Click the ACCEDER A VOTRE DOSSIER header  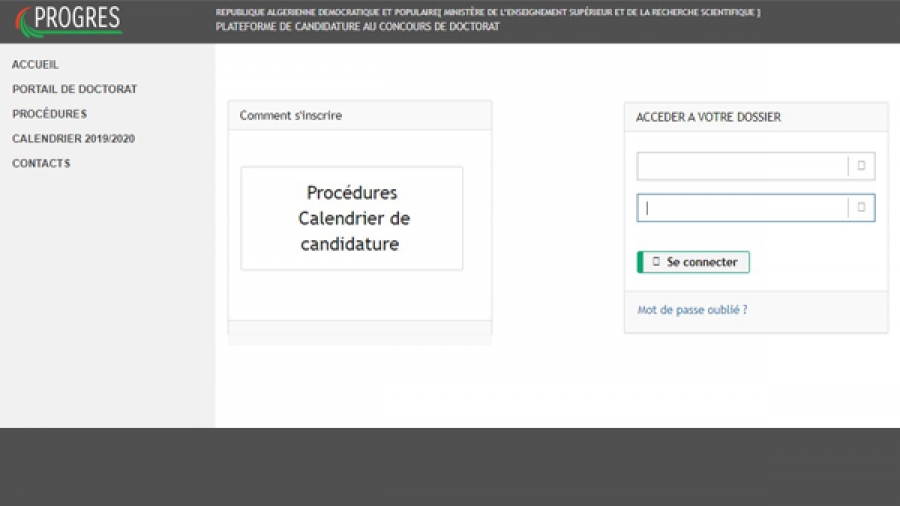[757, 117]
